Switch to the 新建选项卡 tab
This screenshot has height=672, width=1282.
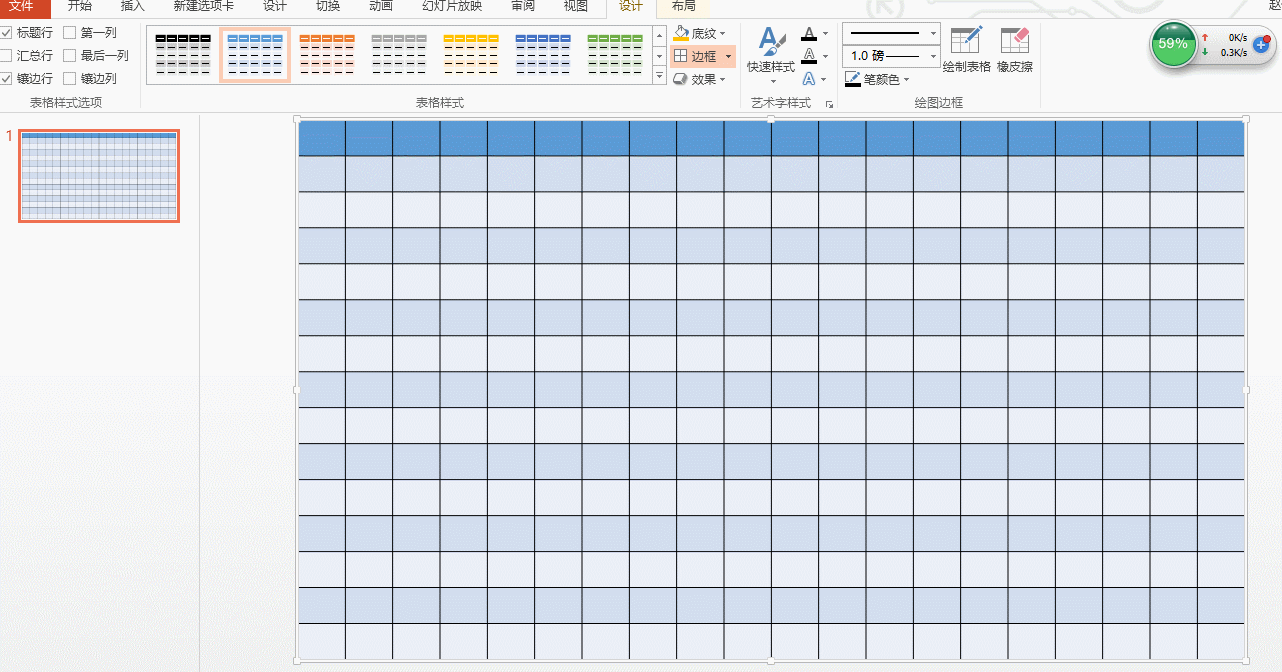click(204, 6)
